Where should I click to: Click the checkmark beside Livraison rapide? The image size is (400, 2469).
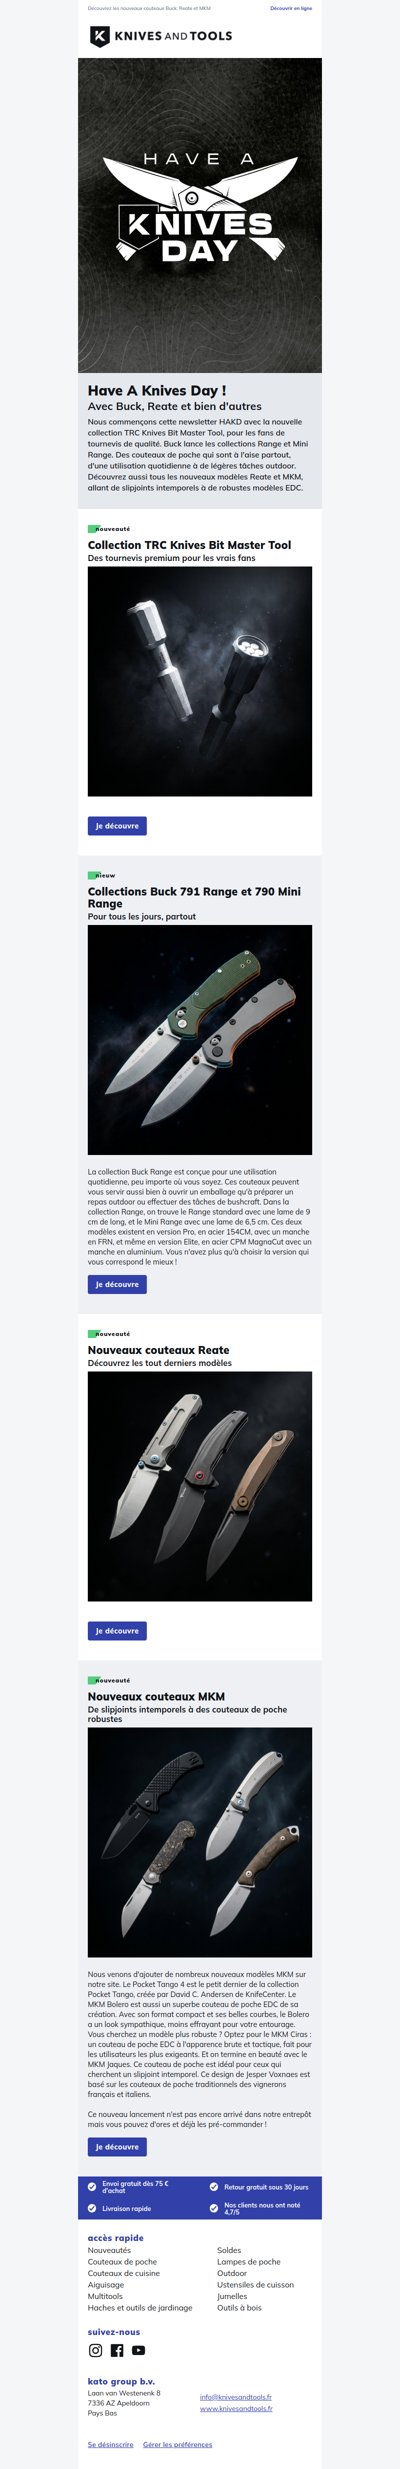[x=92, y=2208]
